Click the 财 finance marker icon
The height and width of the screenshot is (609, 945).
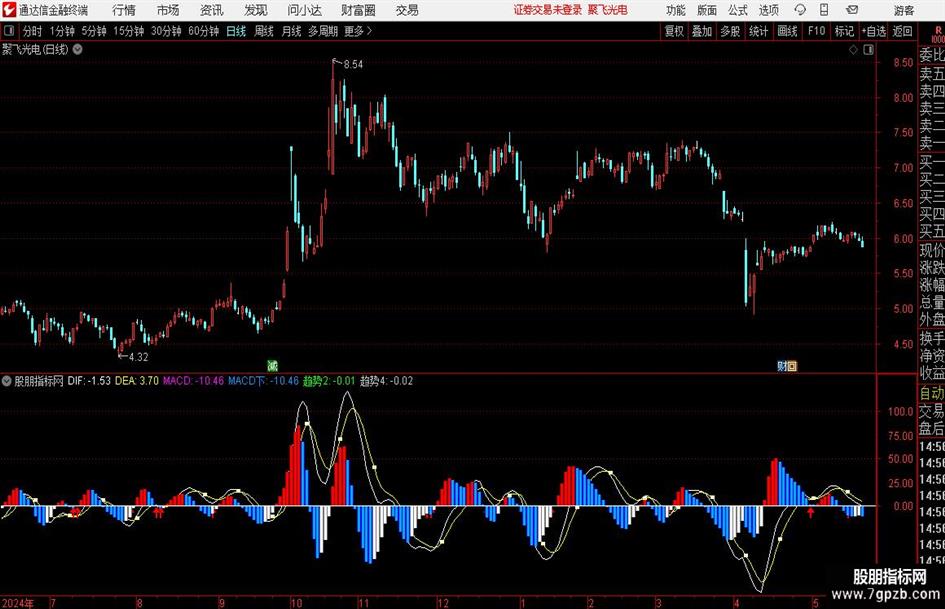[x=782, y=365]
